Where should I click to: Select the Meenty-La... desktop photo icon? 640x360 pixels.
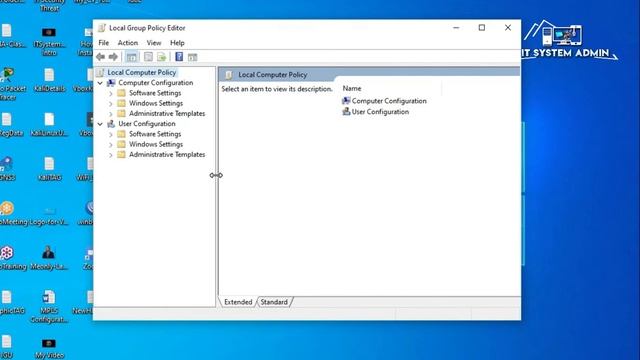click(49, 258)
